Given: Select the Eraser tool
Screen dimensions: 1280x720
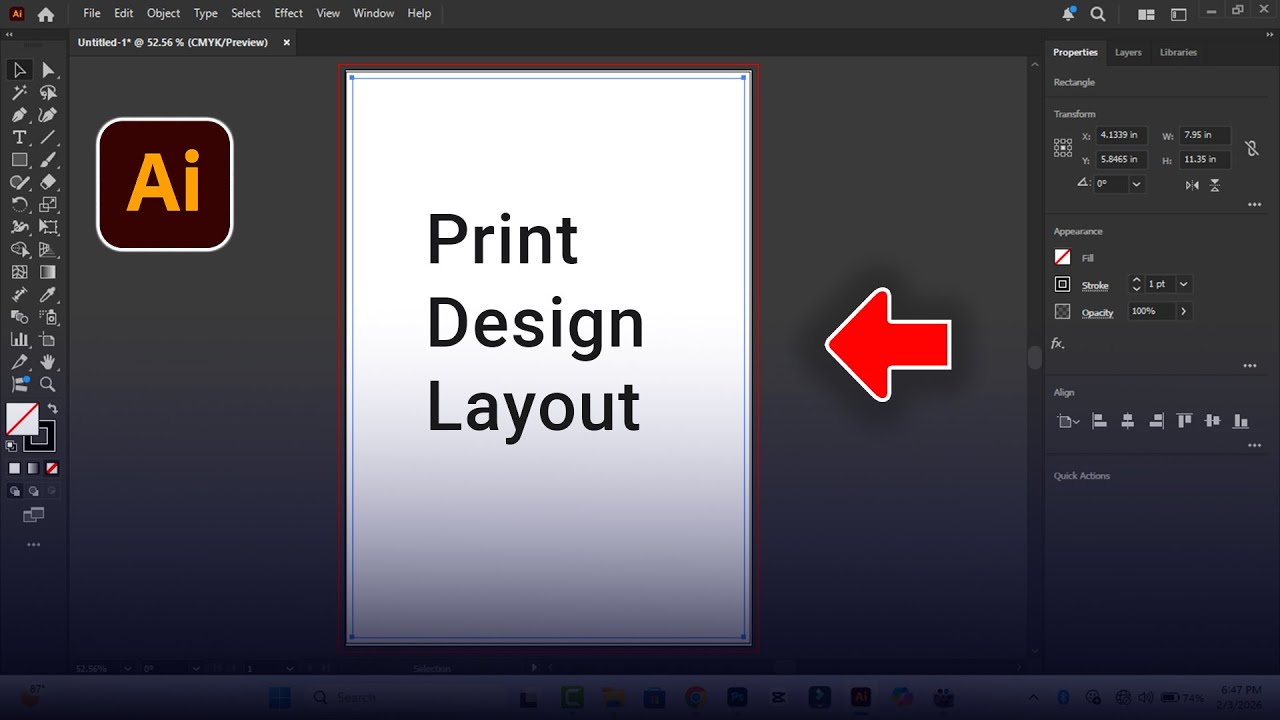Looking at the screenshot, I should 48,182.
